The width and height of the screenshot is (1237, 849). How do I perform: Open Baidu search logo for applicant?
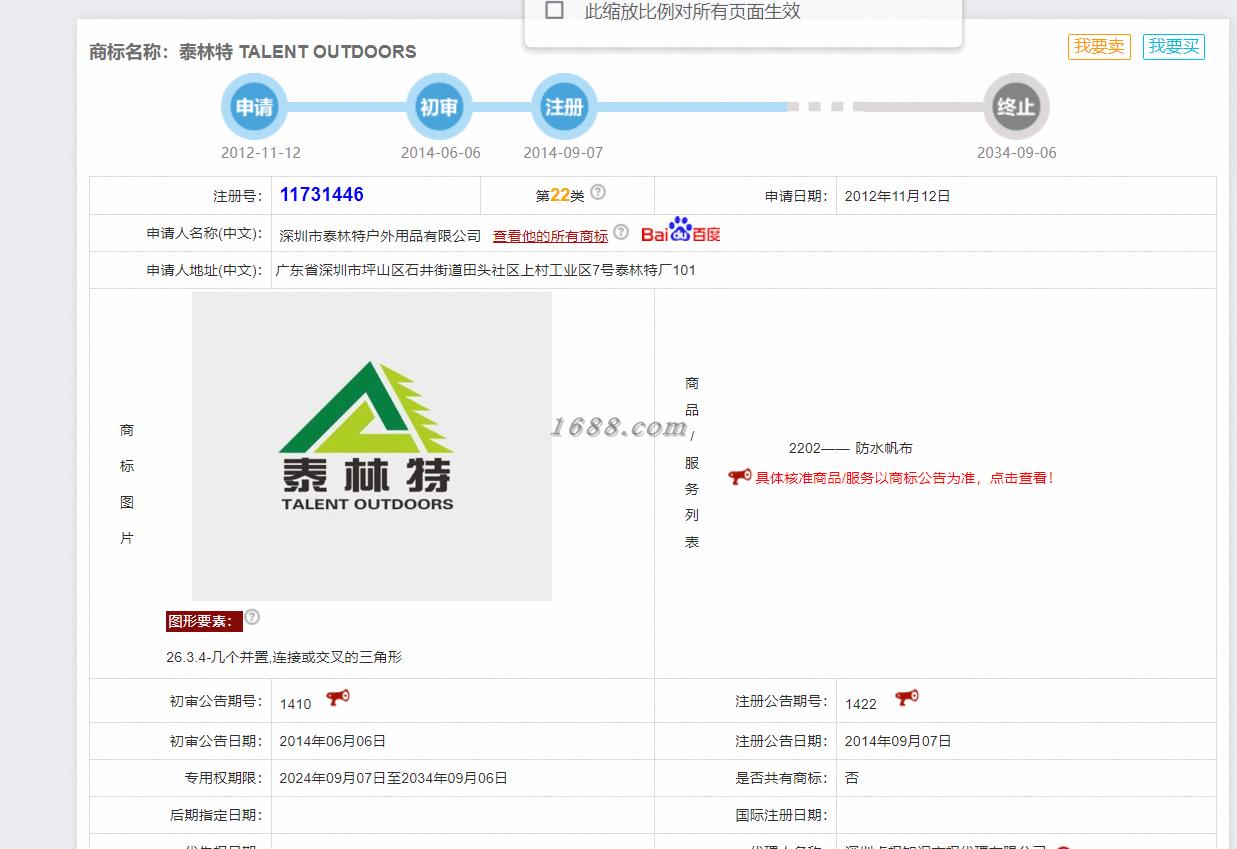[681, 231]
